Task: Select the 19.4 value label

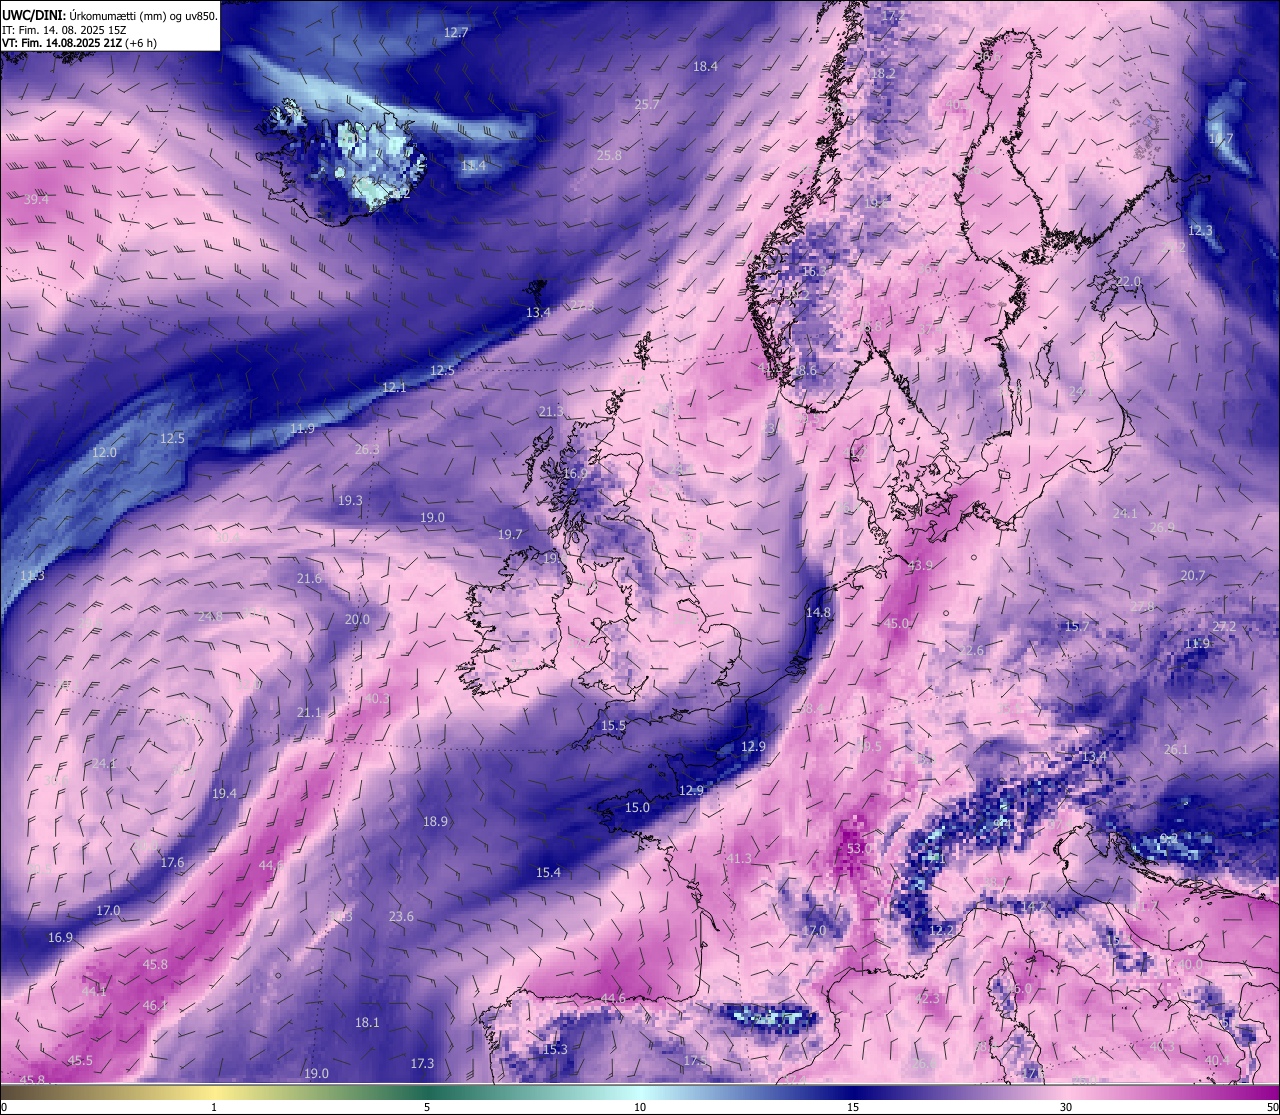Action: click(224, 793)
